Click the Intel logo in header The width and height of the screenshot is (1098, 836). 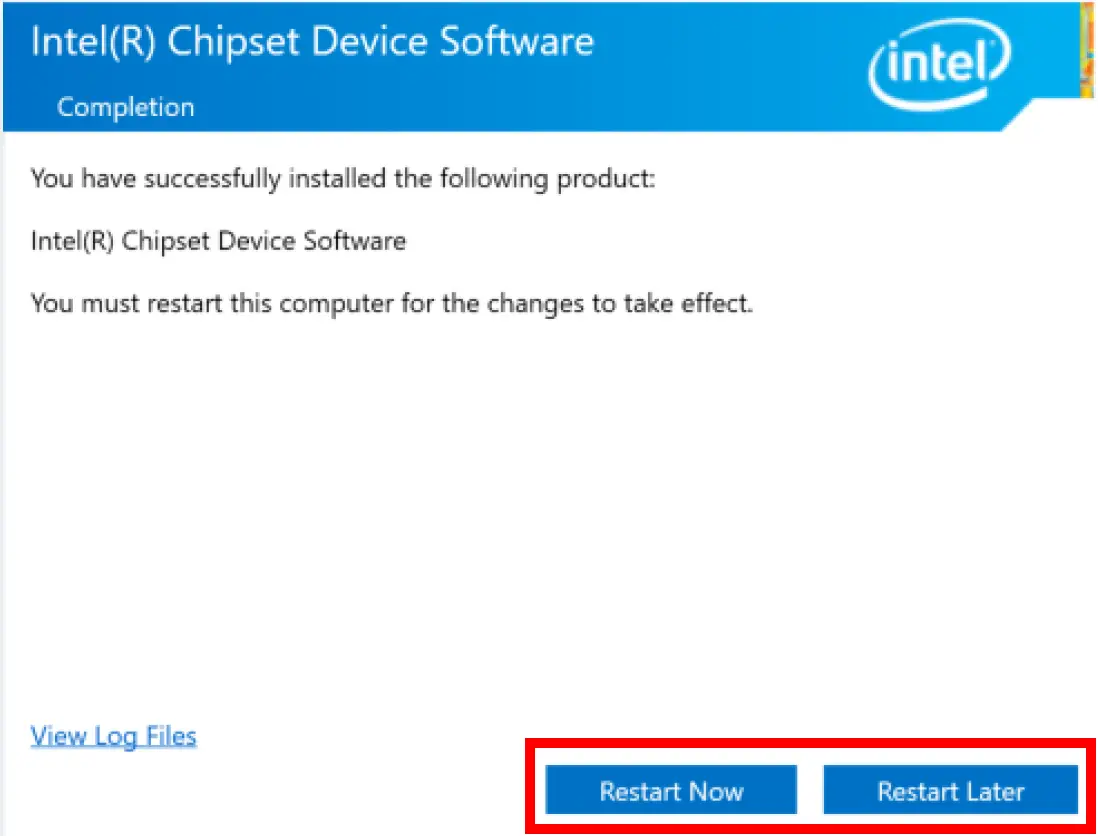point(939,64)
